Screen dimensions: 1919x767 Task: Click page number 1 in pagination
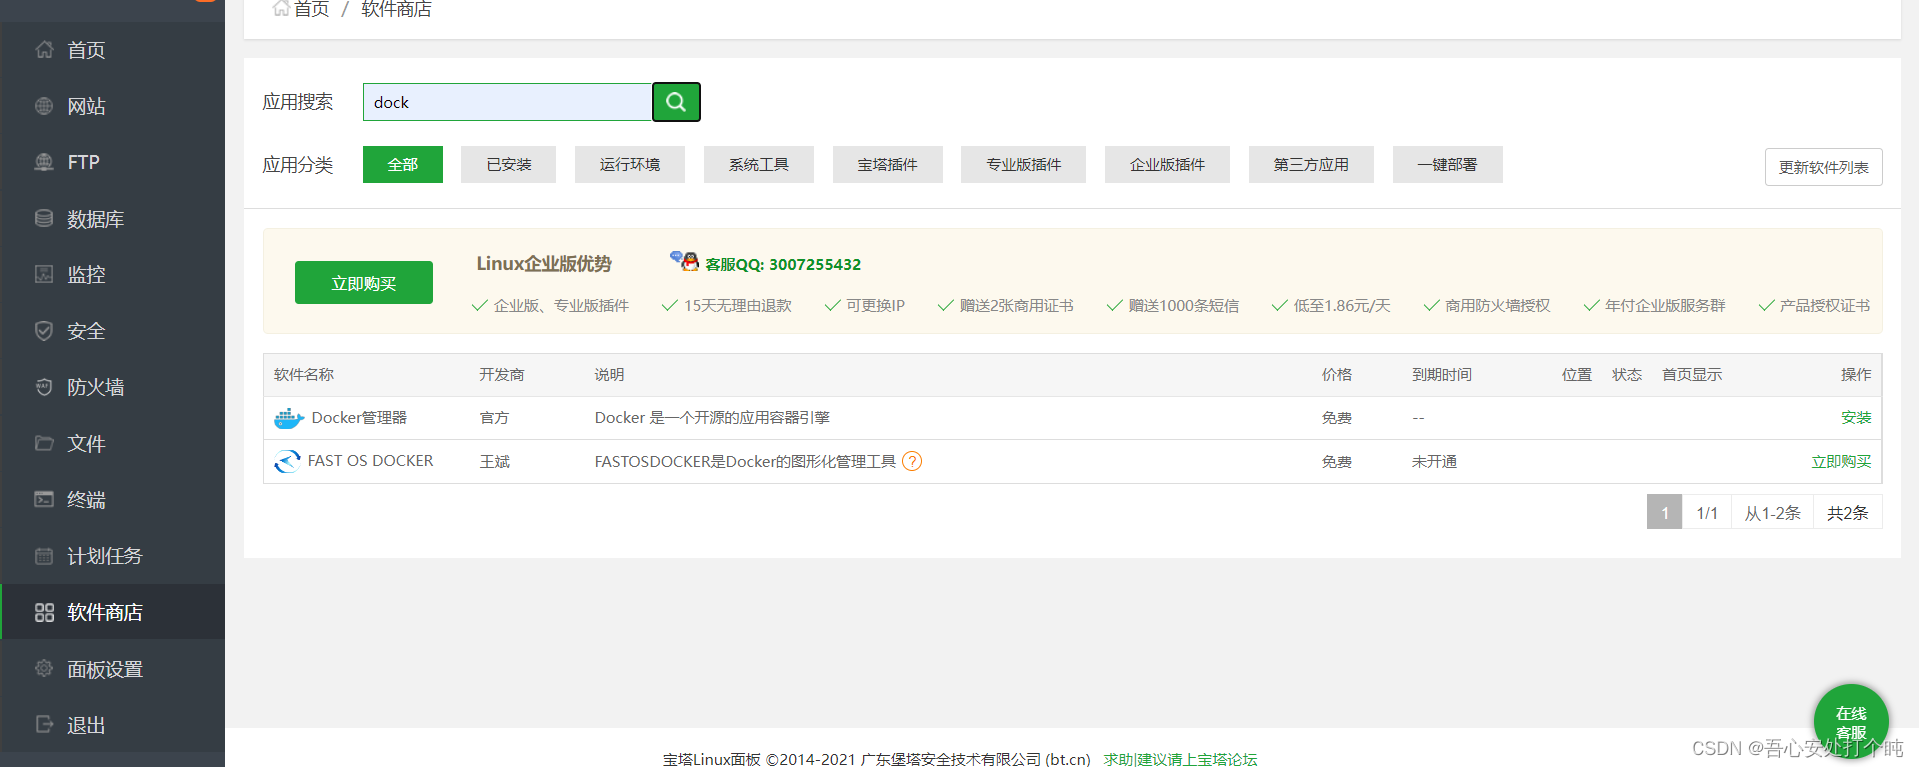click(x=1664, y=512)
